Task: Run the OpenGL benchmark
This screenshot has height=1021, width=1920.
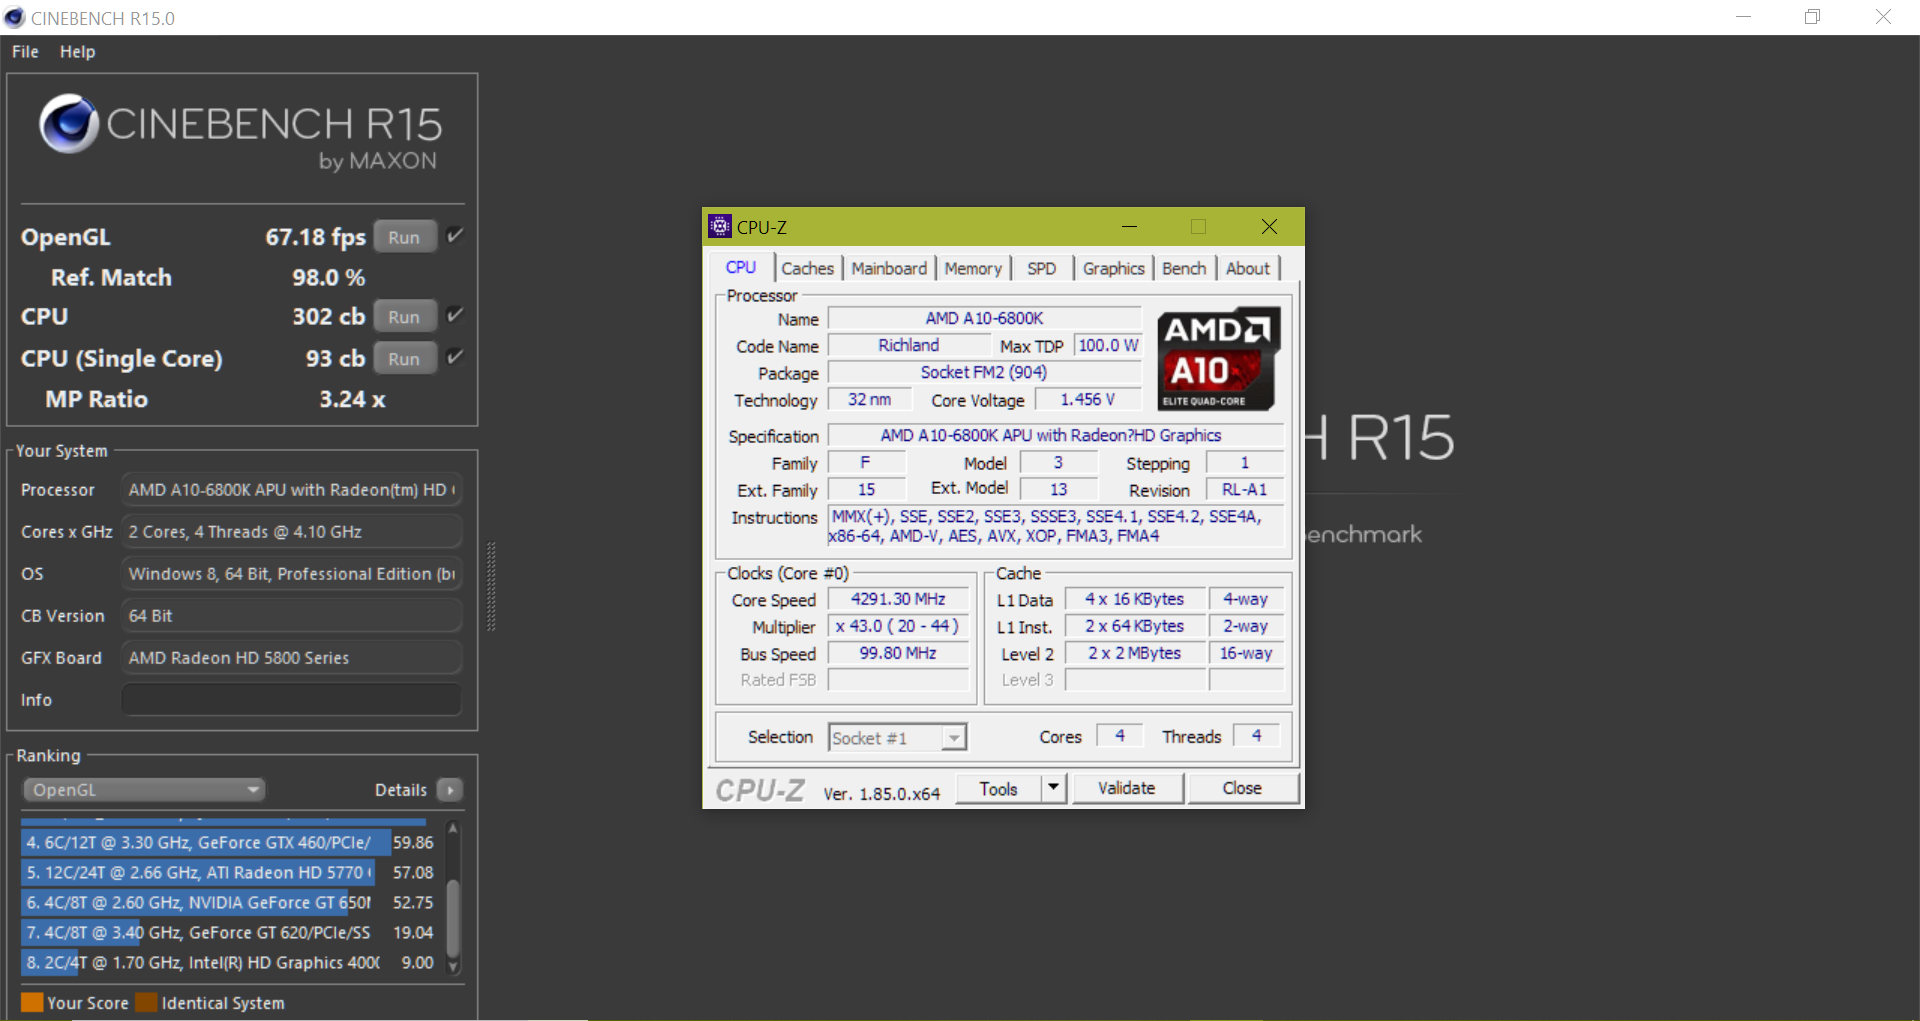Action: (405, 237)
